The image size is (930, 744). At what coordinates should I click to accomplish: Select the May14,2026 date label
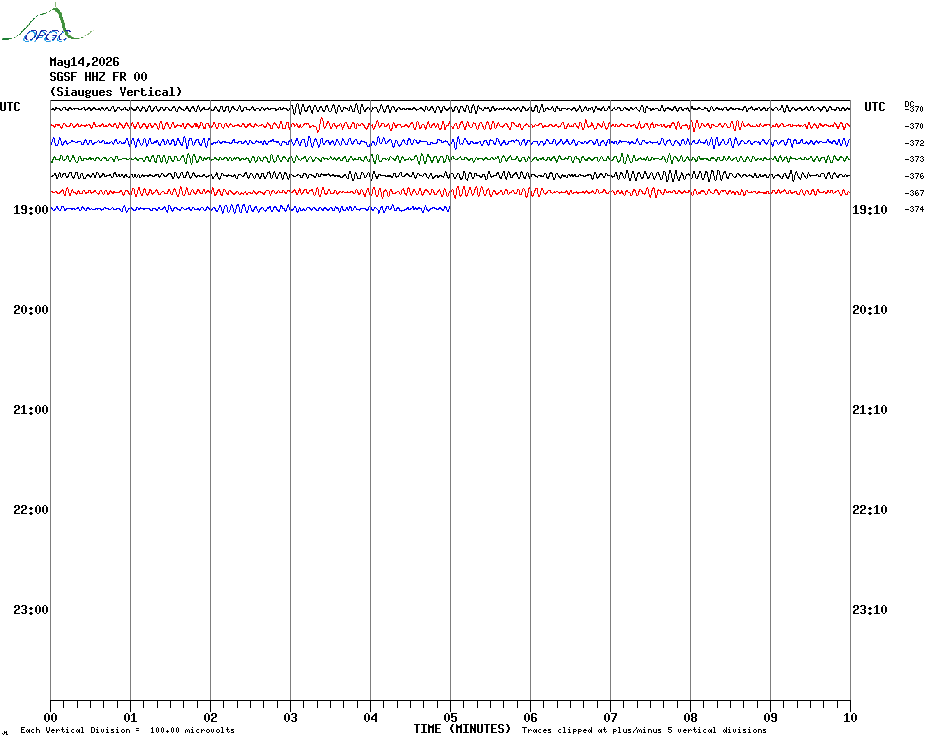coord(84,62)
